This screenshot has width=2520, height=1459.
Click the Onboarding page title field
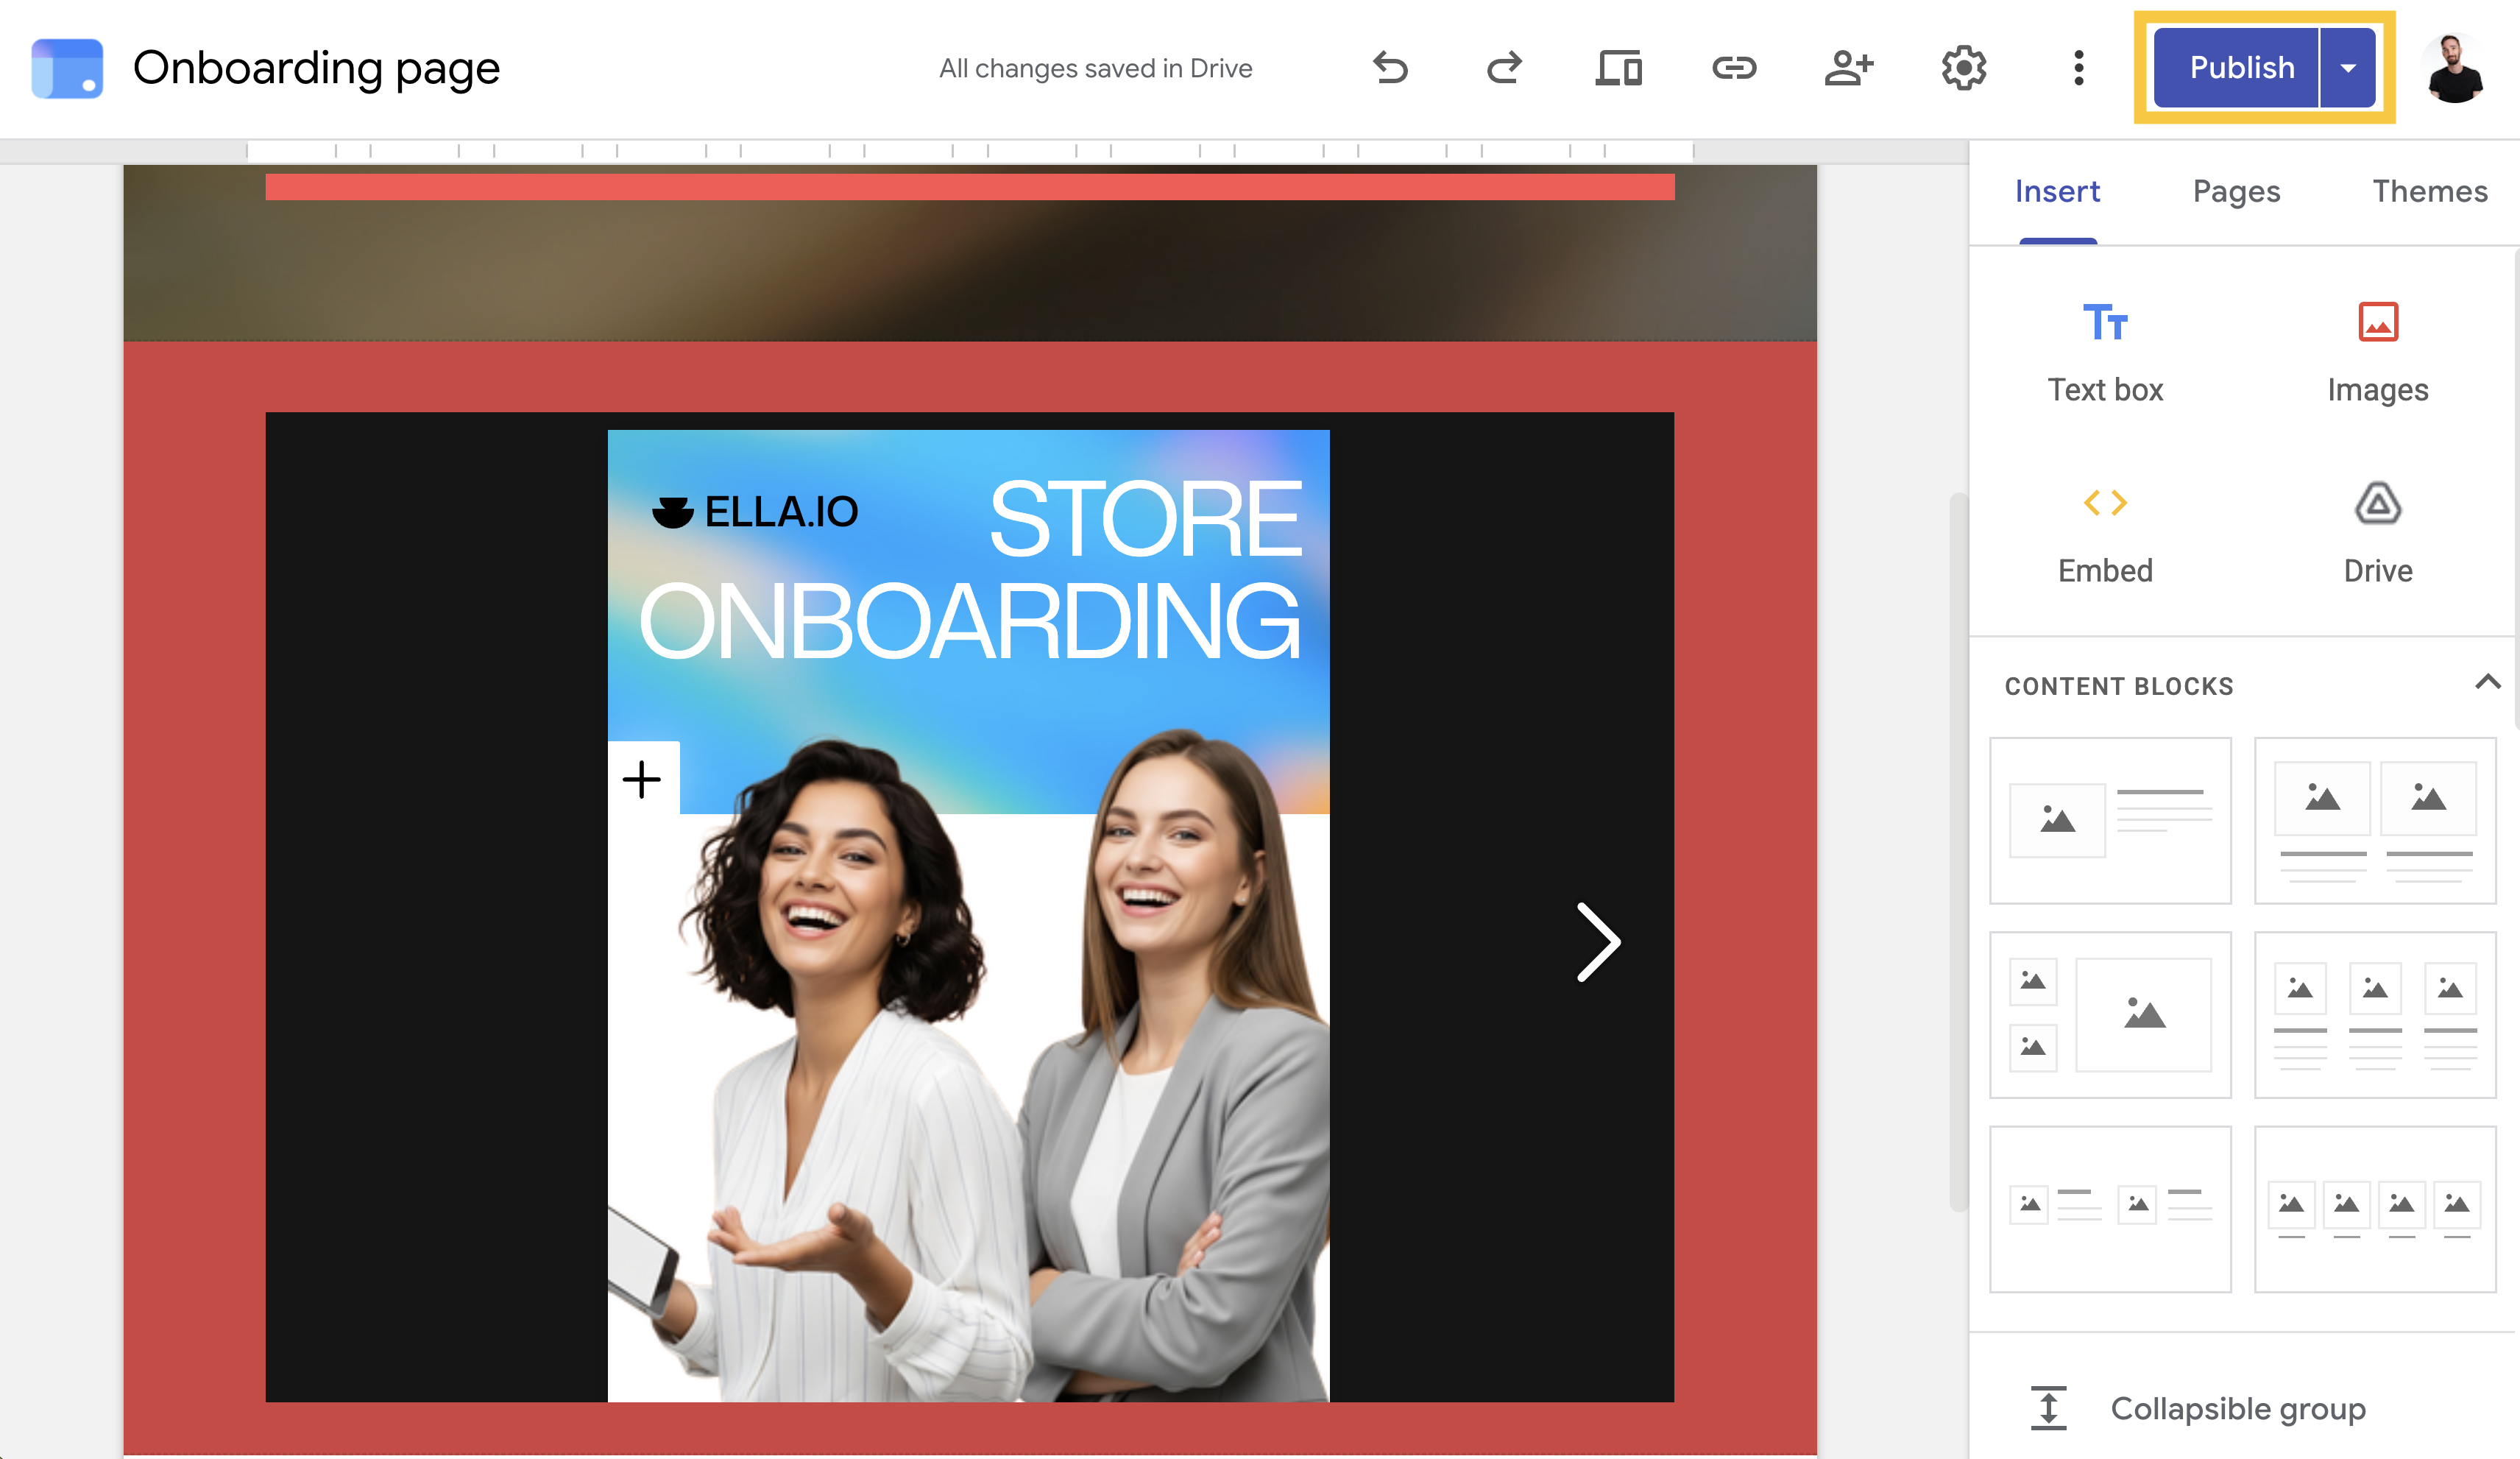pyautogui.click(x=316, y=68)
